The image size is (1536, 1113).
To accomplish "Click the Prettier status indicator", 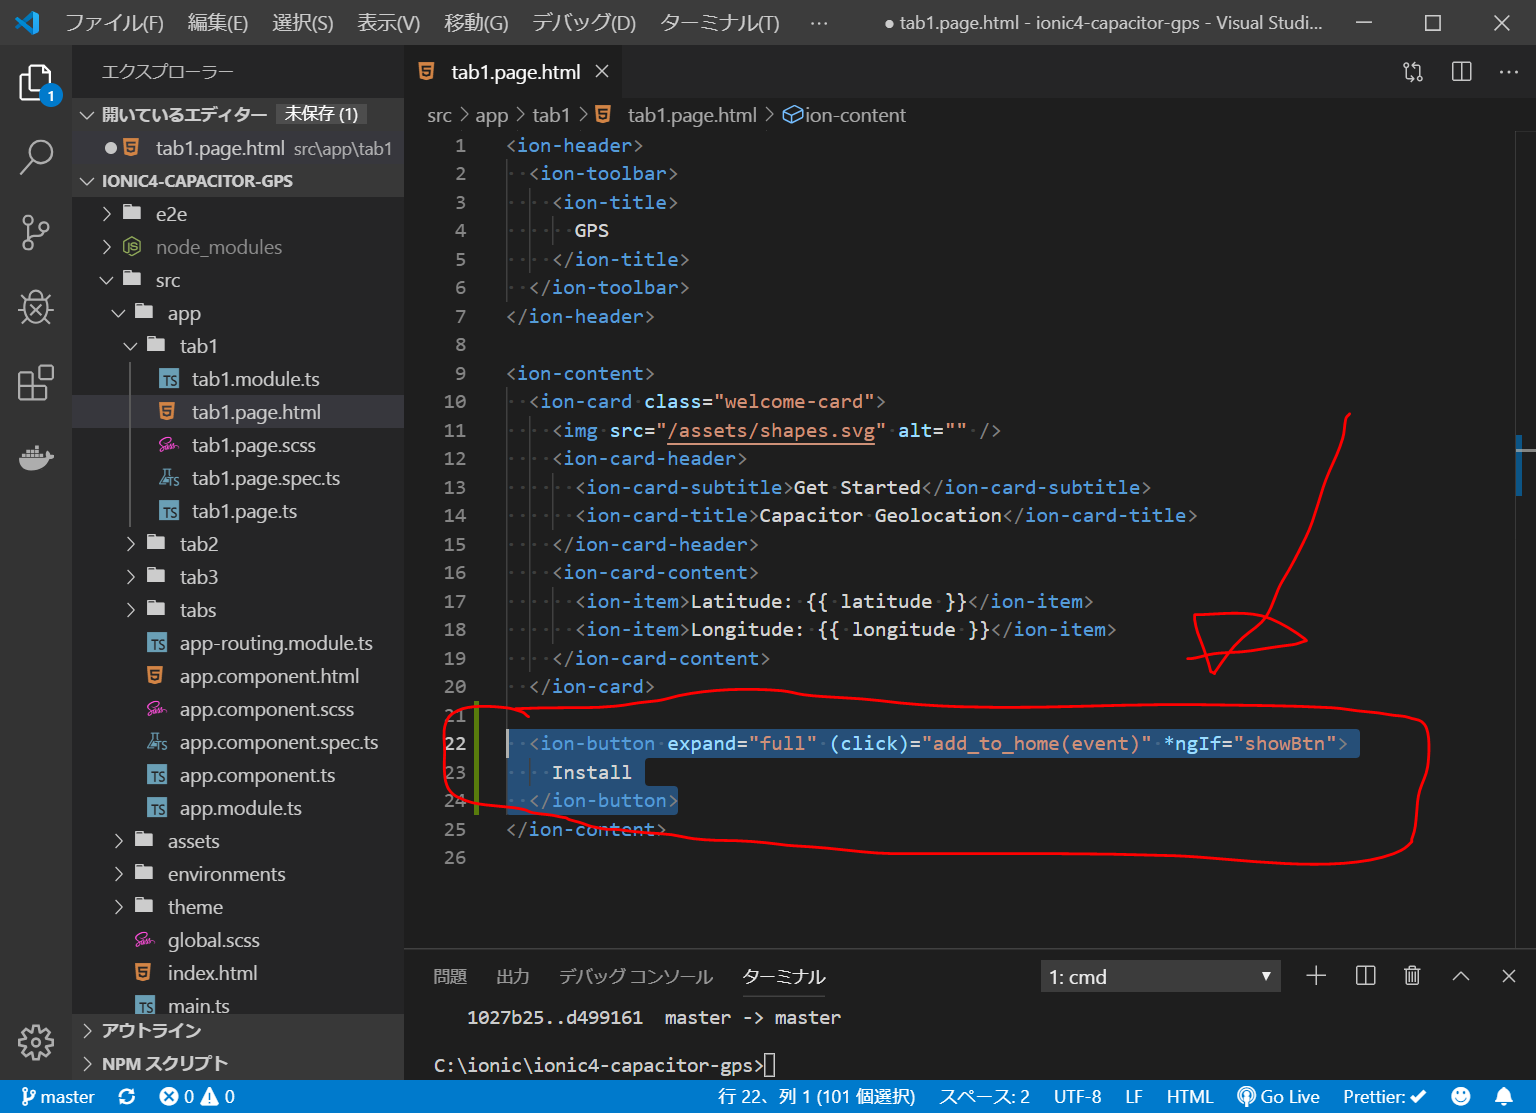I will 1384,1097.
